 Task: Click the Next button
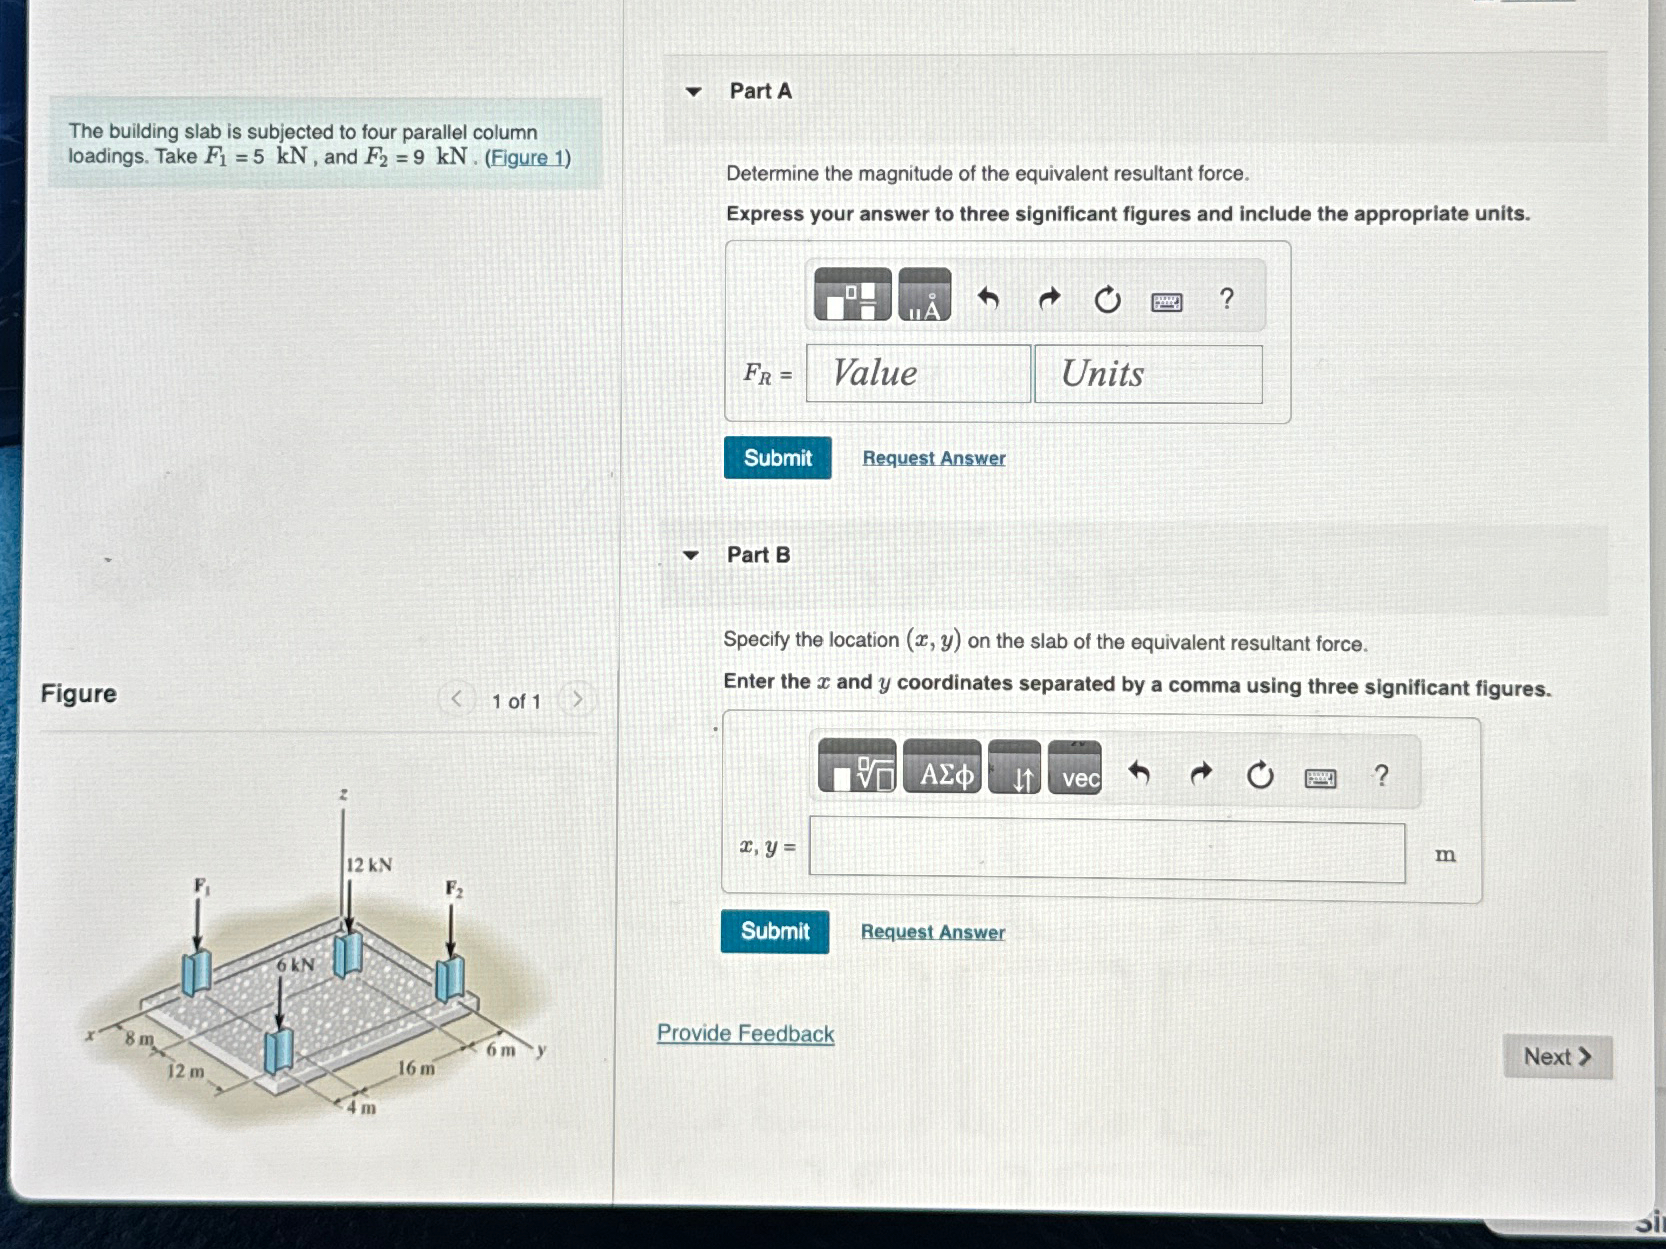(x=1555, y=1056)
